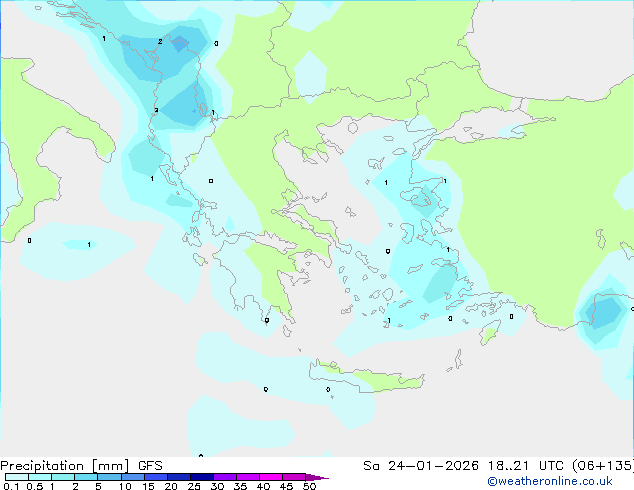Screen dimensions: 634x490
Task: Click the legend value label '0.1'
Action: (x=11, y=486)
